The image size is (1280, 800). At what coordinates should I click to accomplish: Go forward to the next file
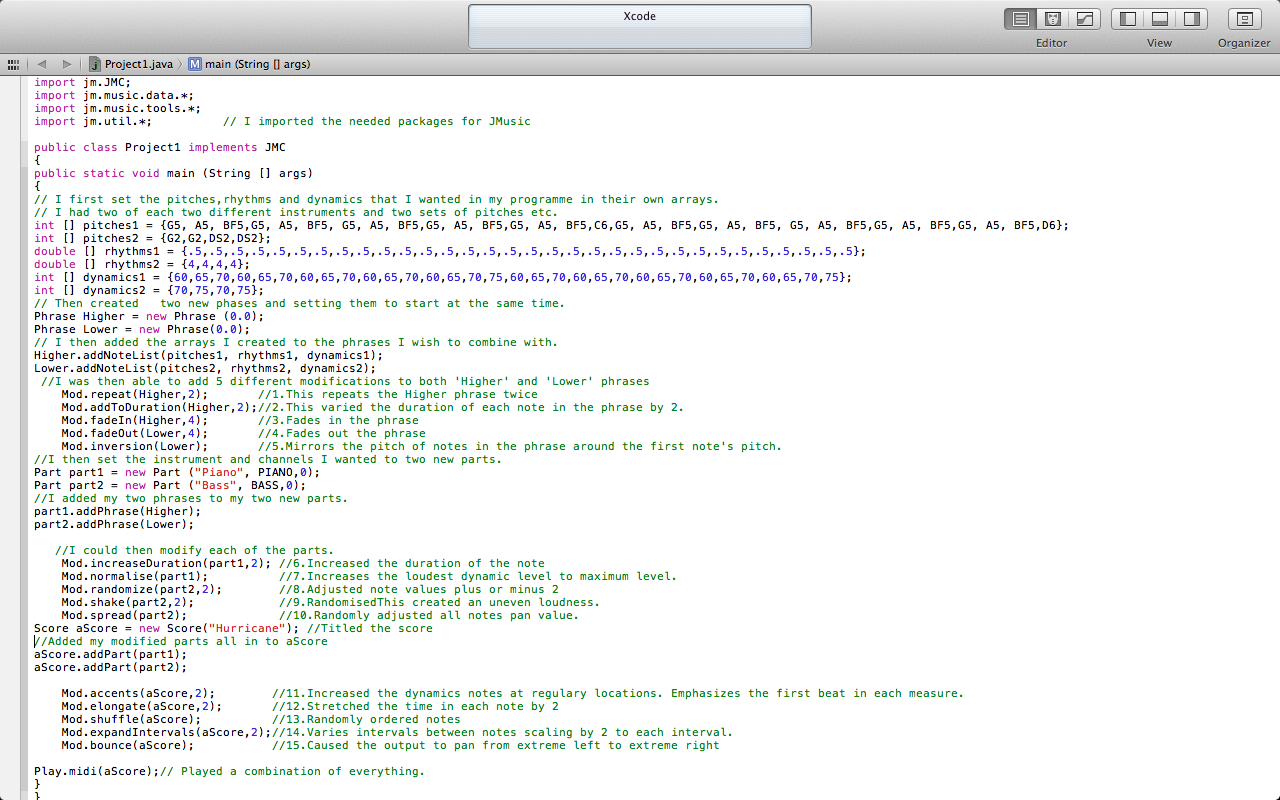[x=67, y=64]
